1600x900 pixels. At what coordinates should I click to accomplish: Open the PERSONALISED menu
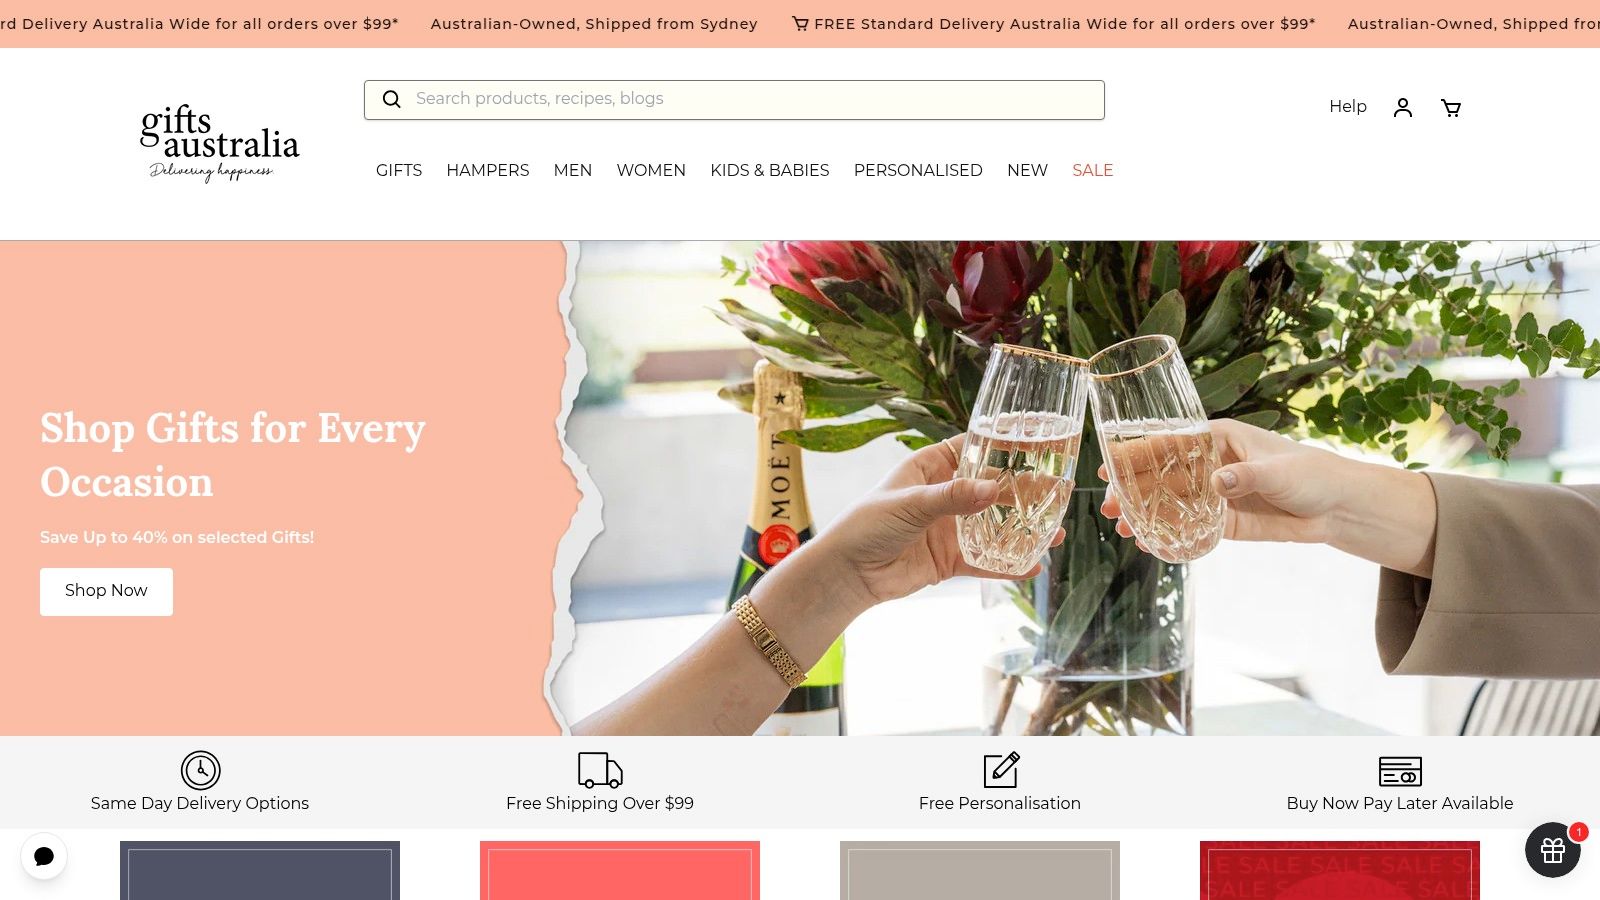click(x=918, y=170)
